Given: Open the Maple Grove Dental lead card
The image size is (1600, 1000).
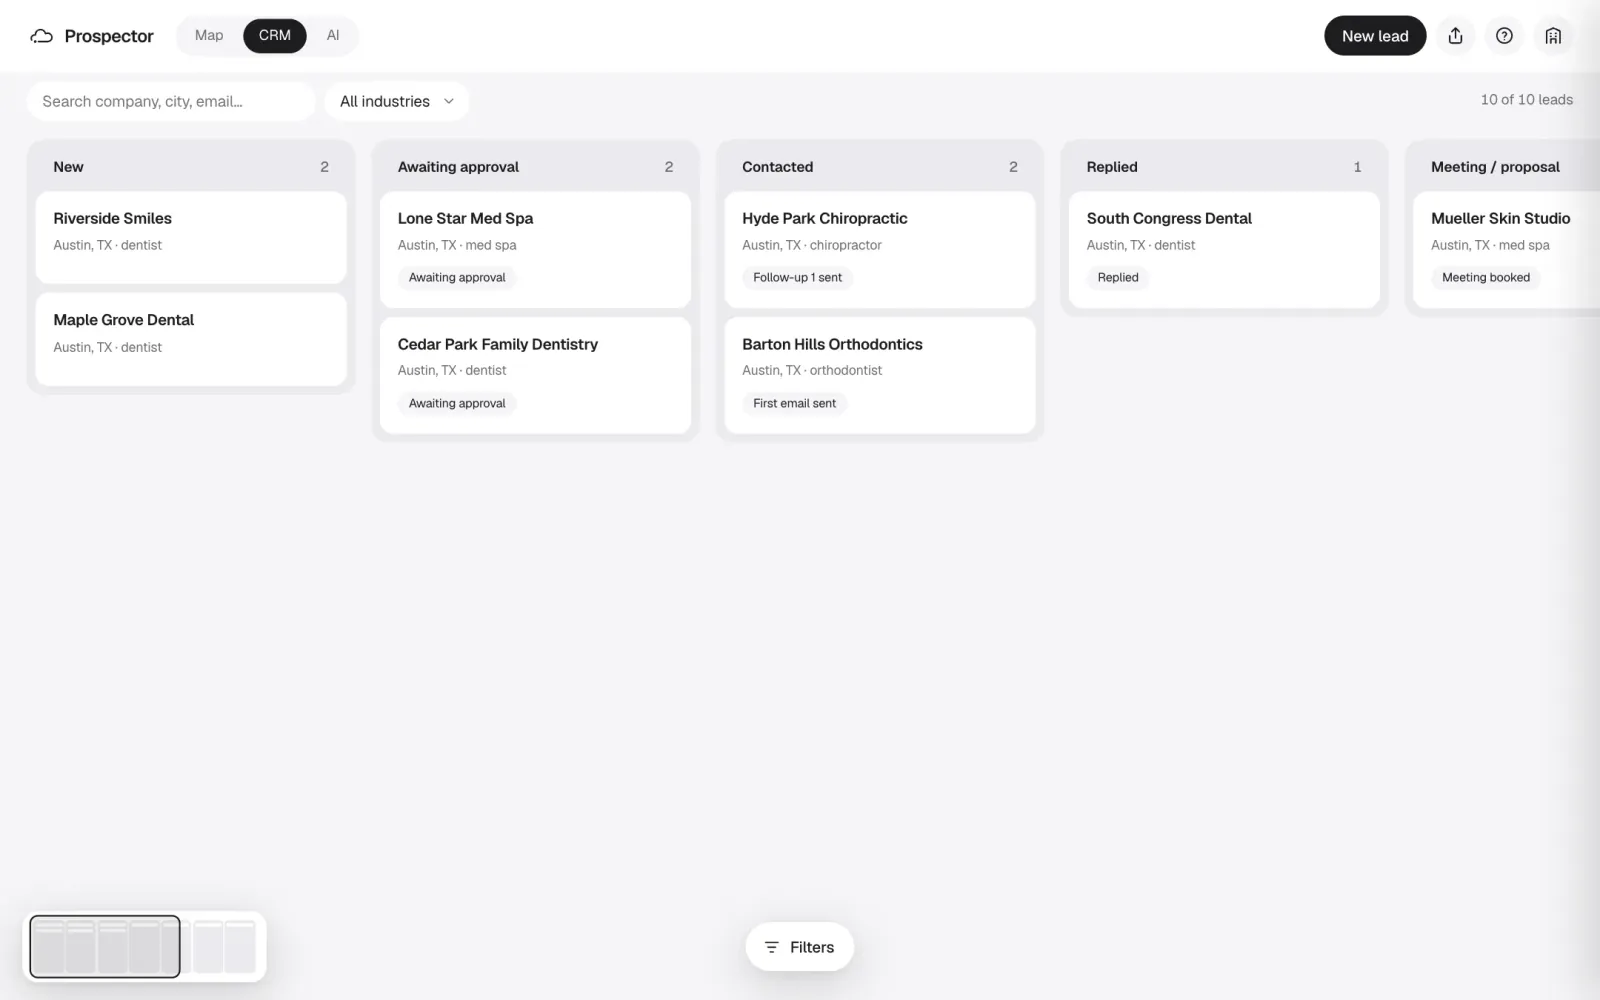Looking at the screenshot, I should pos(191,340).
